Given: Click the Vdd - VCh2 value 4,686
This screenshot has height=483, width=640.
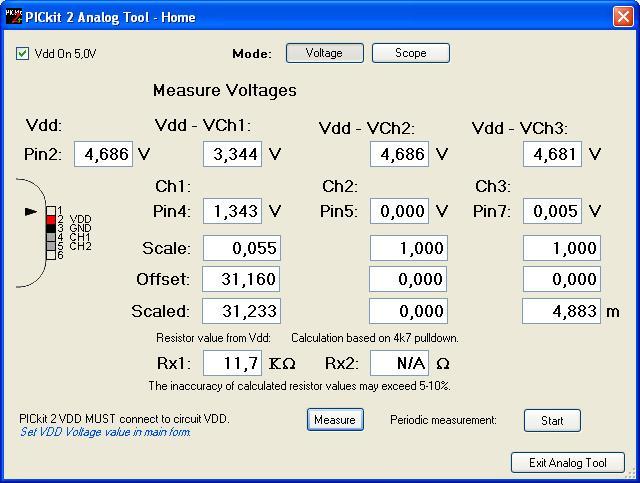Looking at the screenshot, I should point(400,154).
